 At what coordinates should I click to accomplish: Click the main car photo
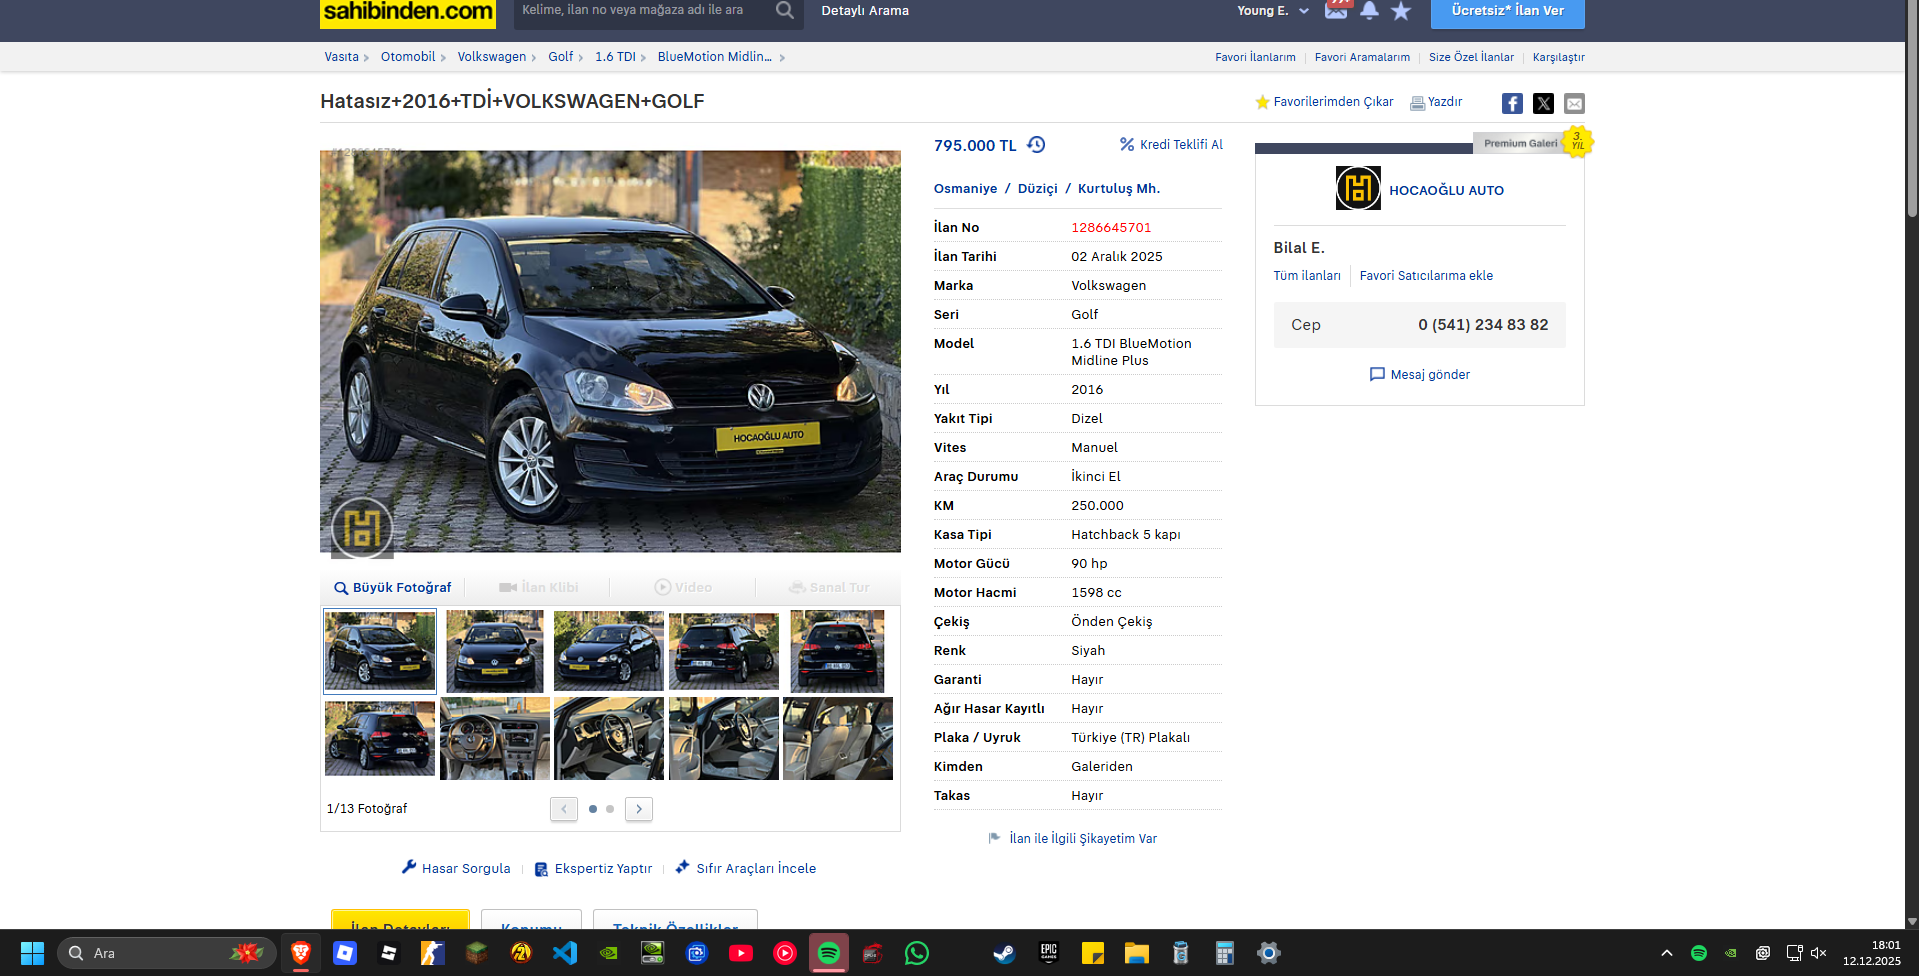point(610,351)
